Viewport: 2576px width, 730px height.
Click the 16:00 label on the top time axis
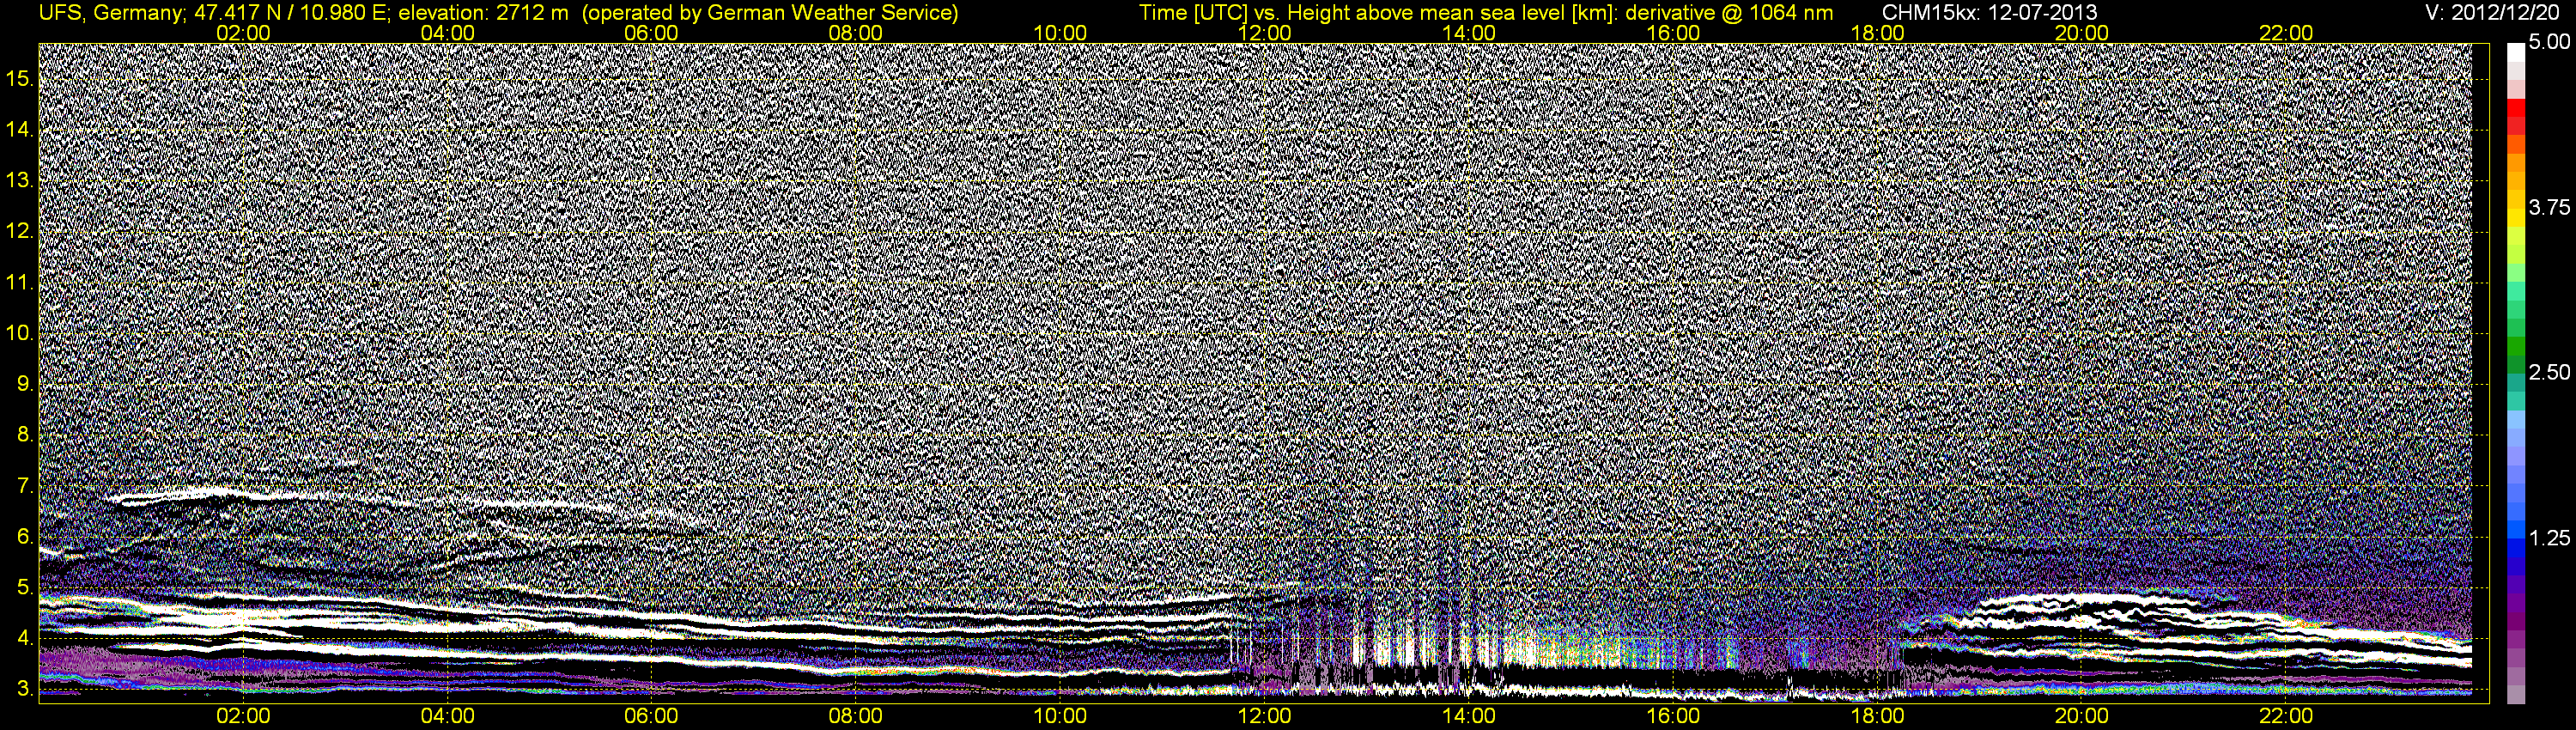click(1673, 33)
